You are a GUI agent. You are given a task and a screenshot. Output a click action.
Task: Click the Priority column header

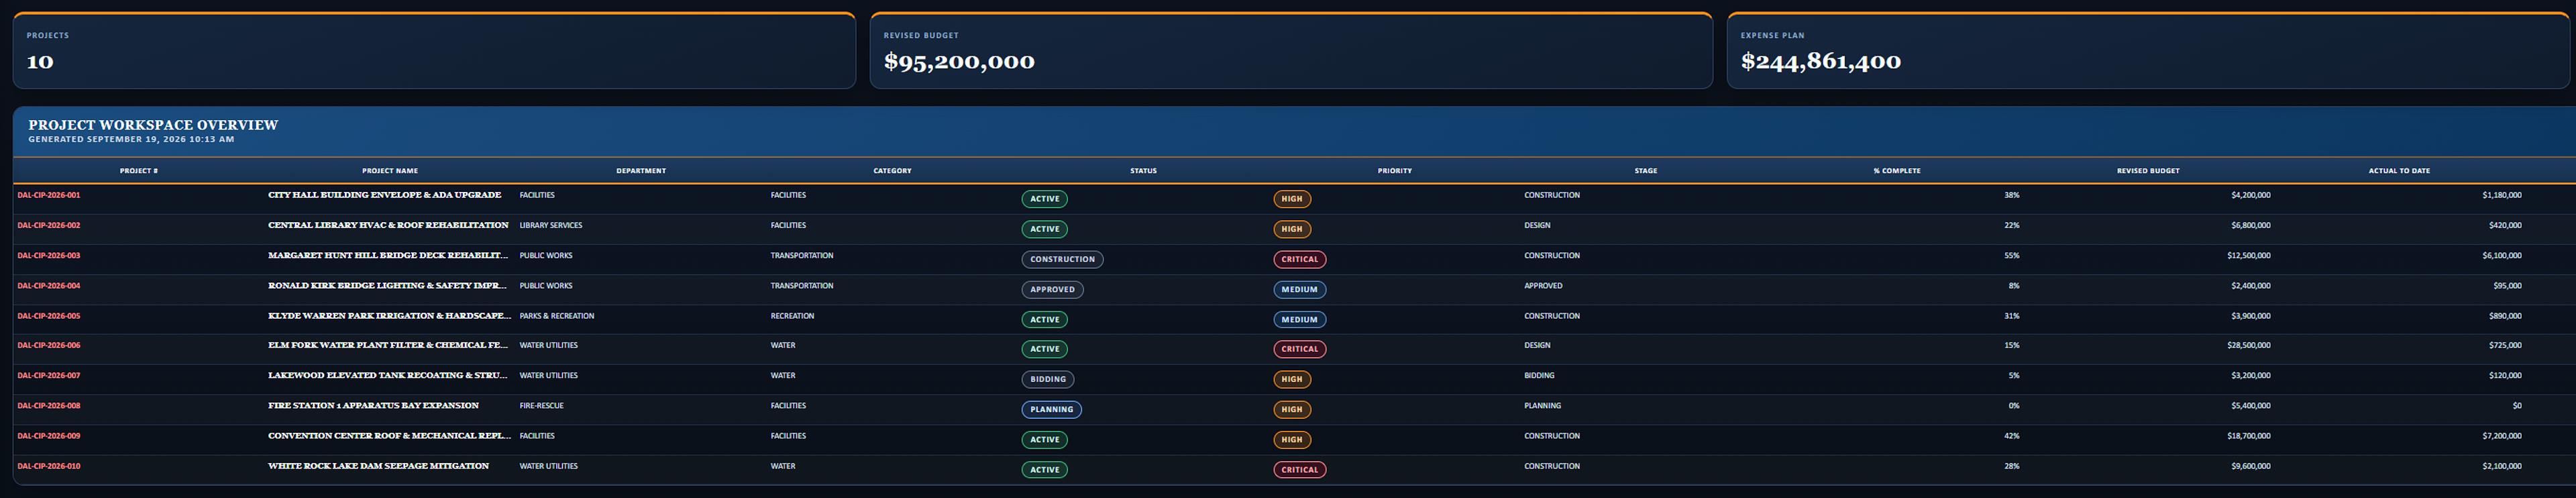[1395, 171]
